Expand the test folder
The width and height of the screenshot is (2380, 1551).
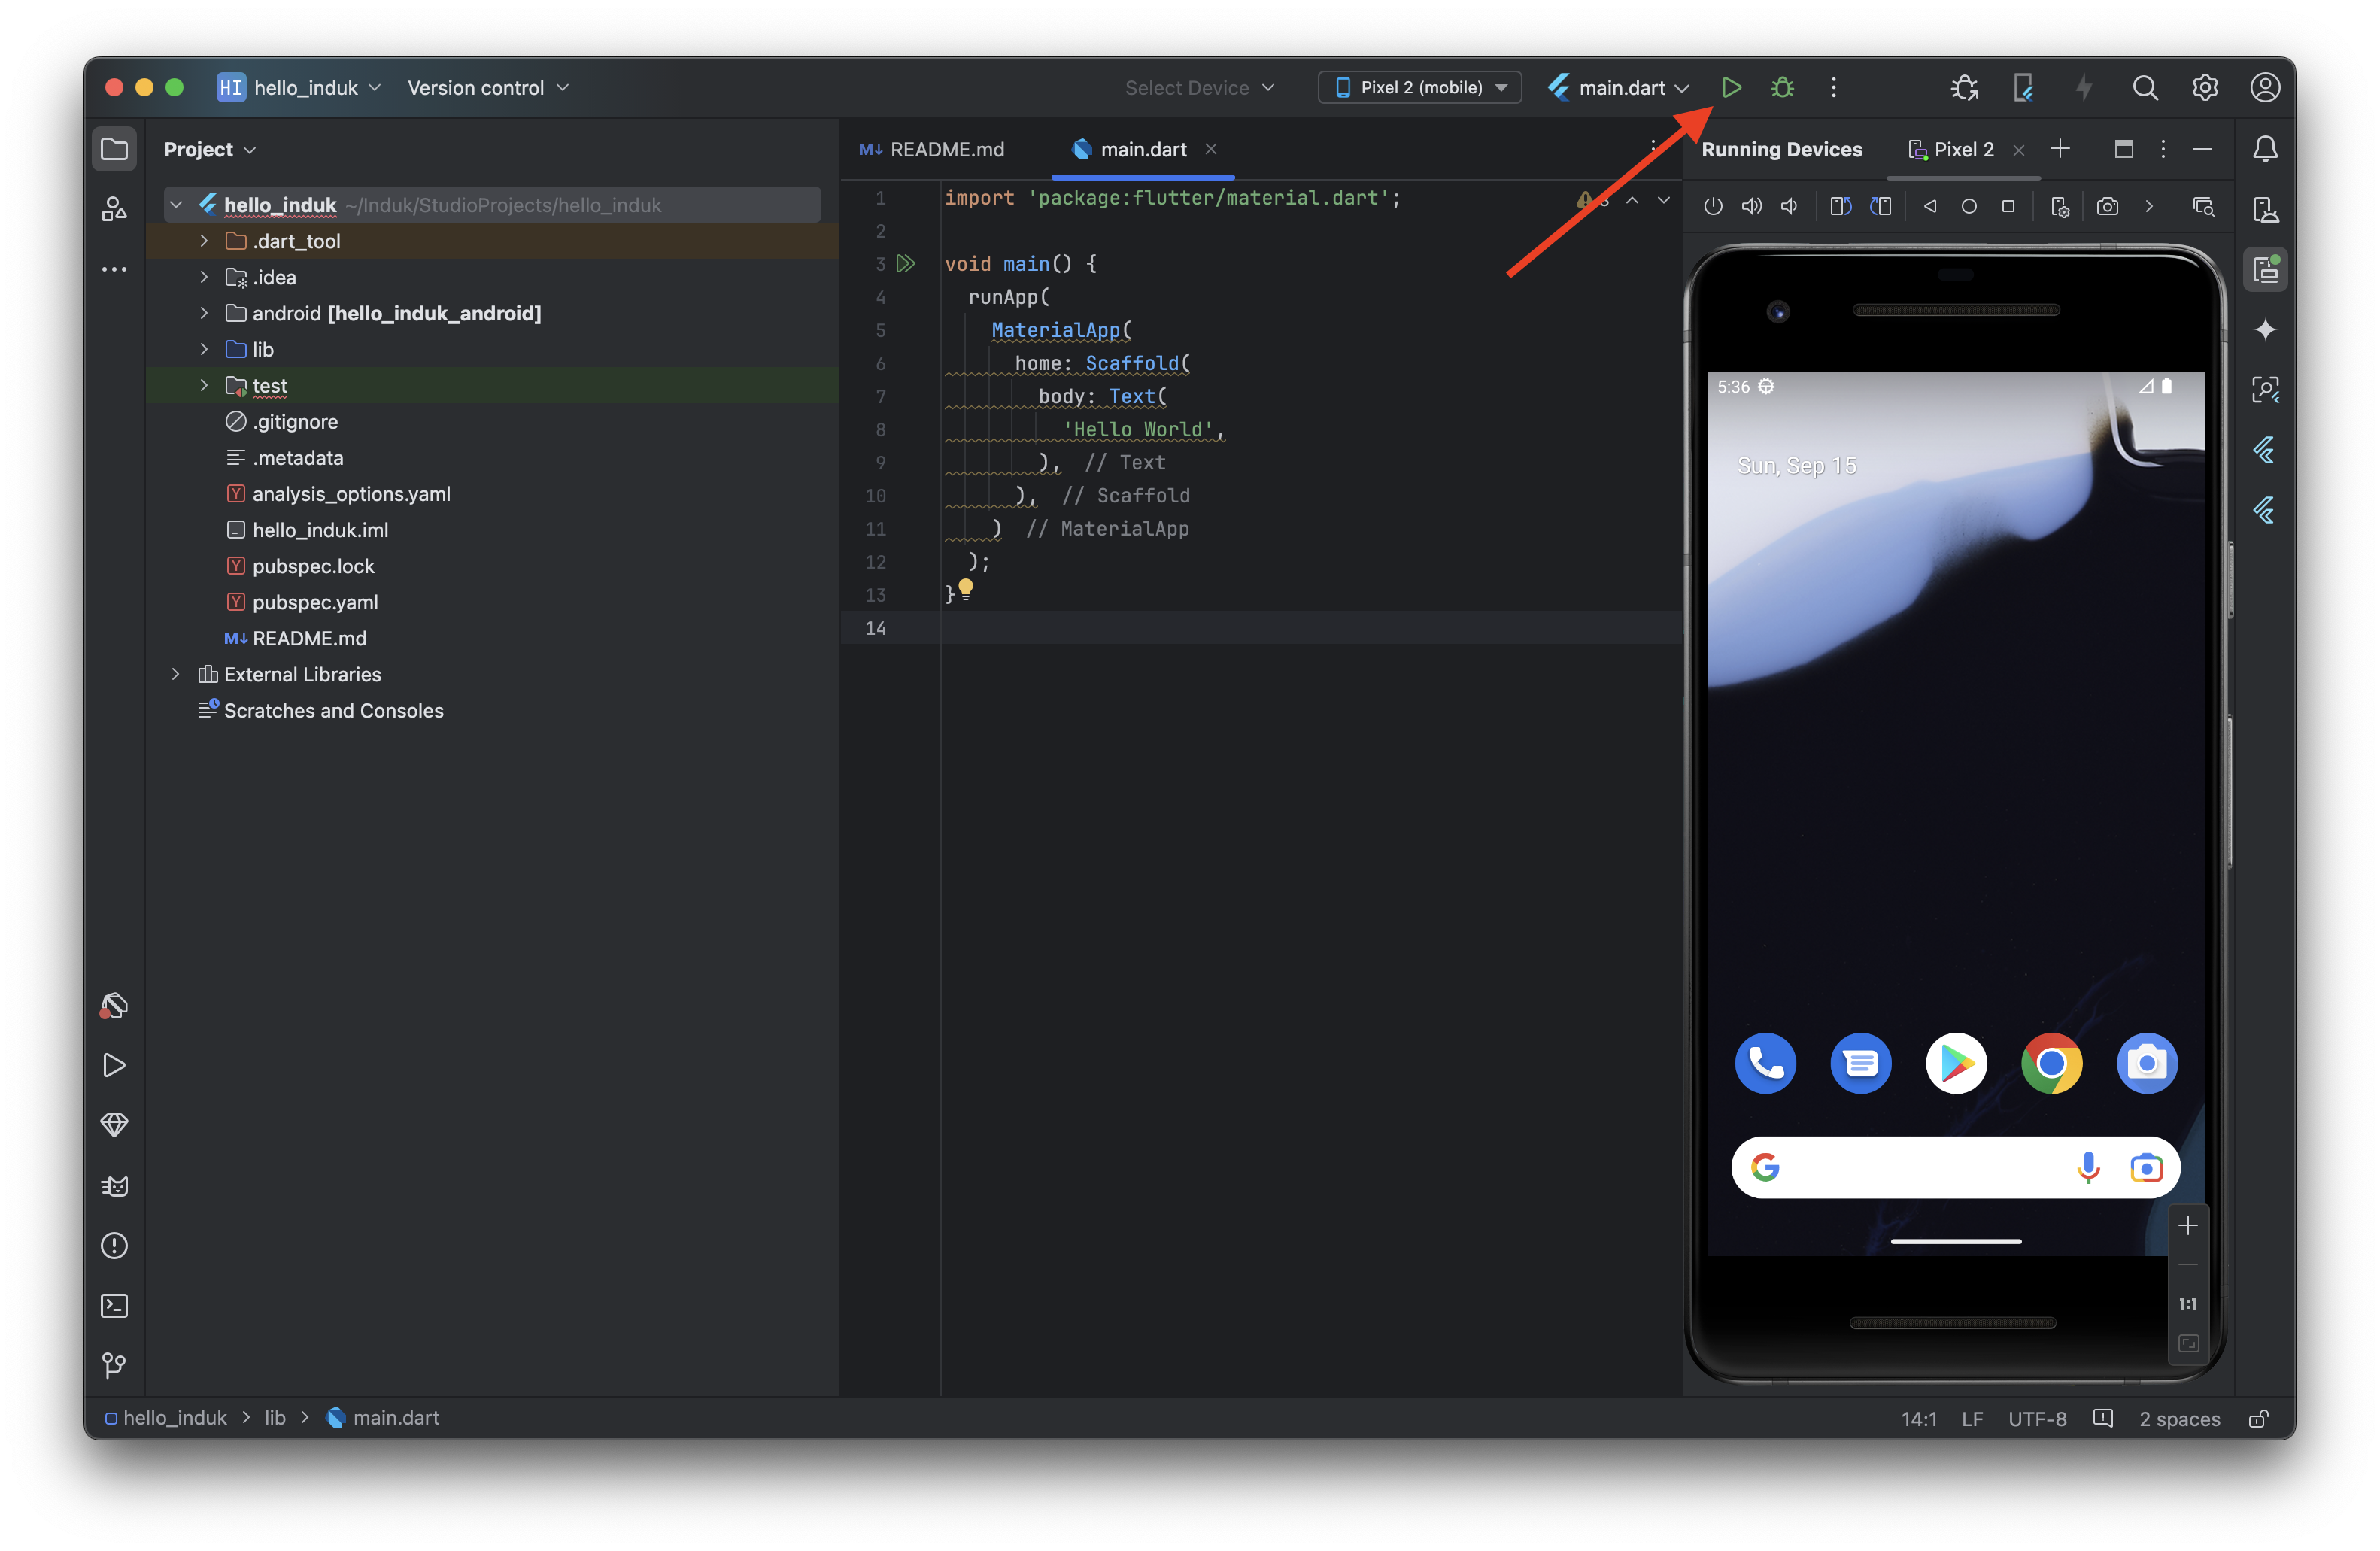tap(204, 385)
